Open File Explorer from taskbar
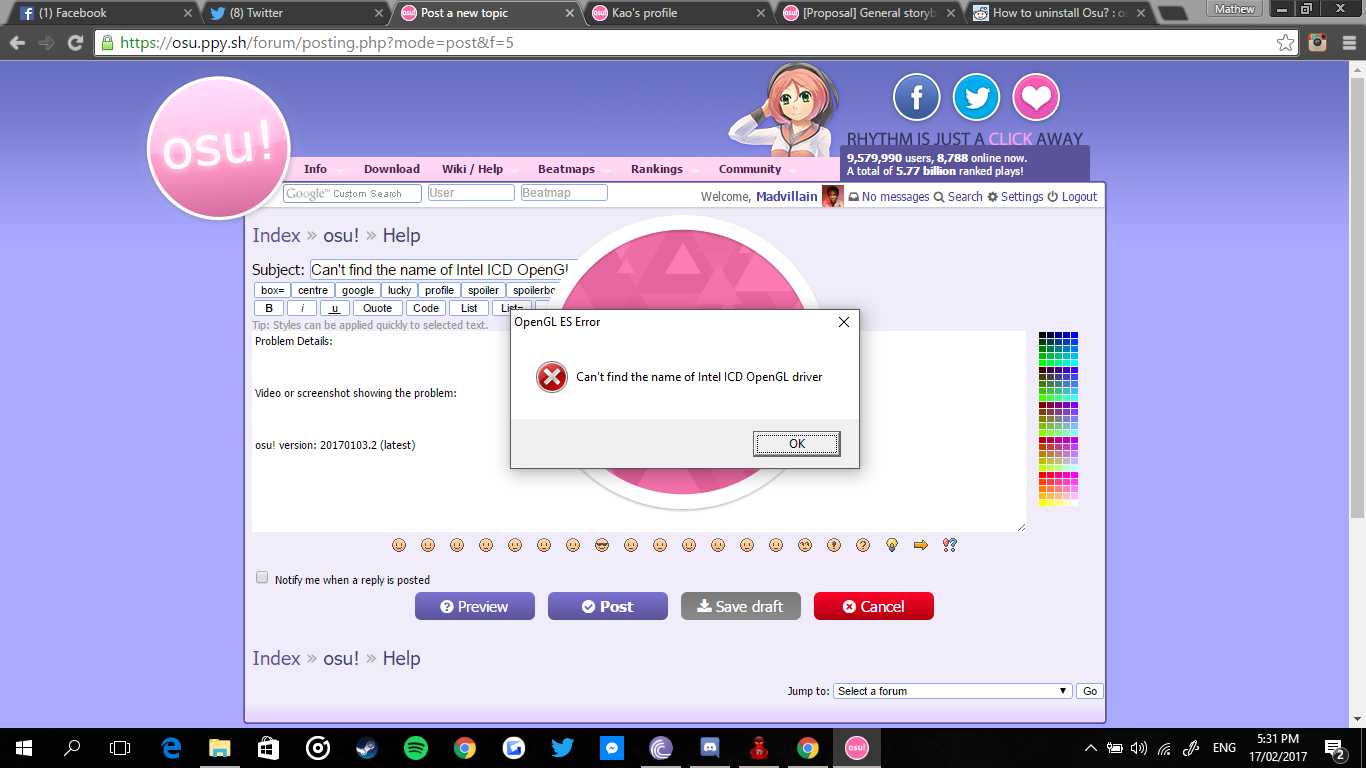The image size is (1366, 768). pos(220,748)
